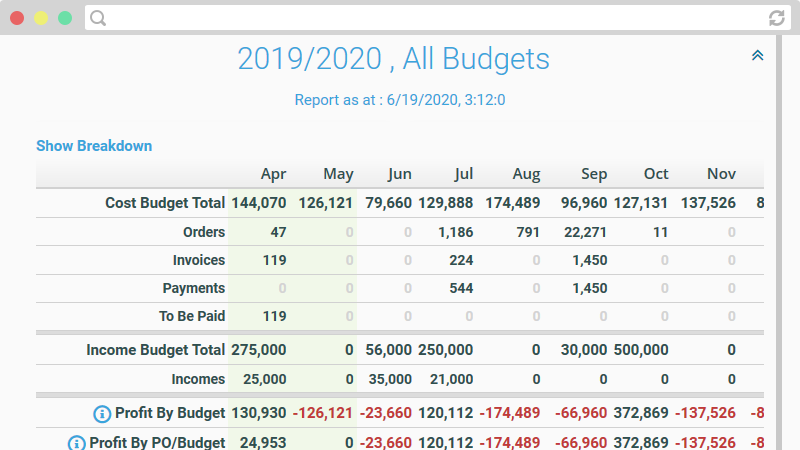Click Cost Budget value 129,888 for Jul

[445, 203]
